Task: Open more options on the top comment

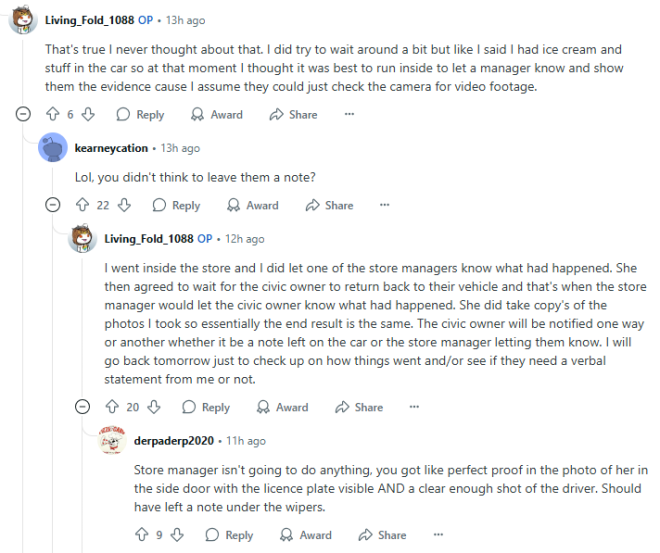Action: click(x=348, y=115)
